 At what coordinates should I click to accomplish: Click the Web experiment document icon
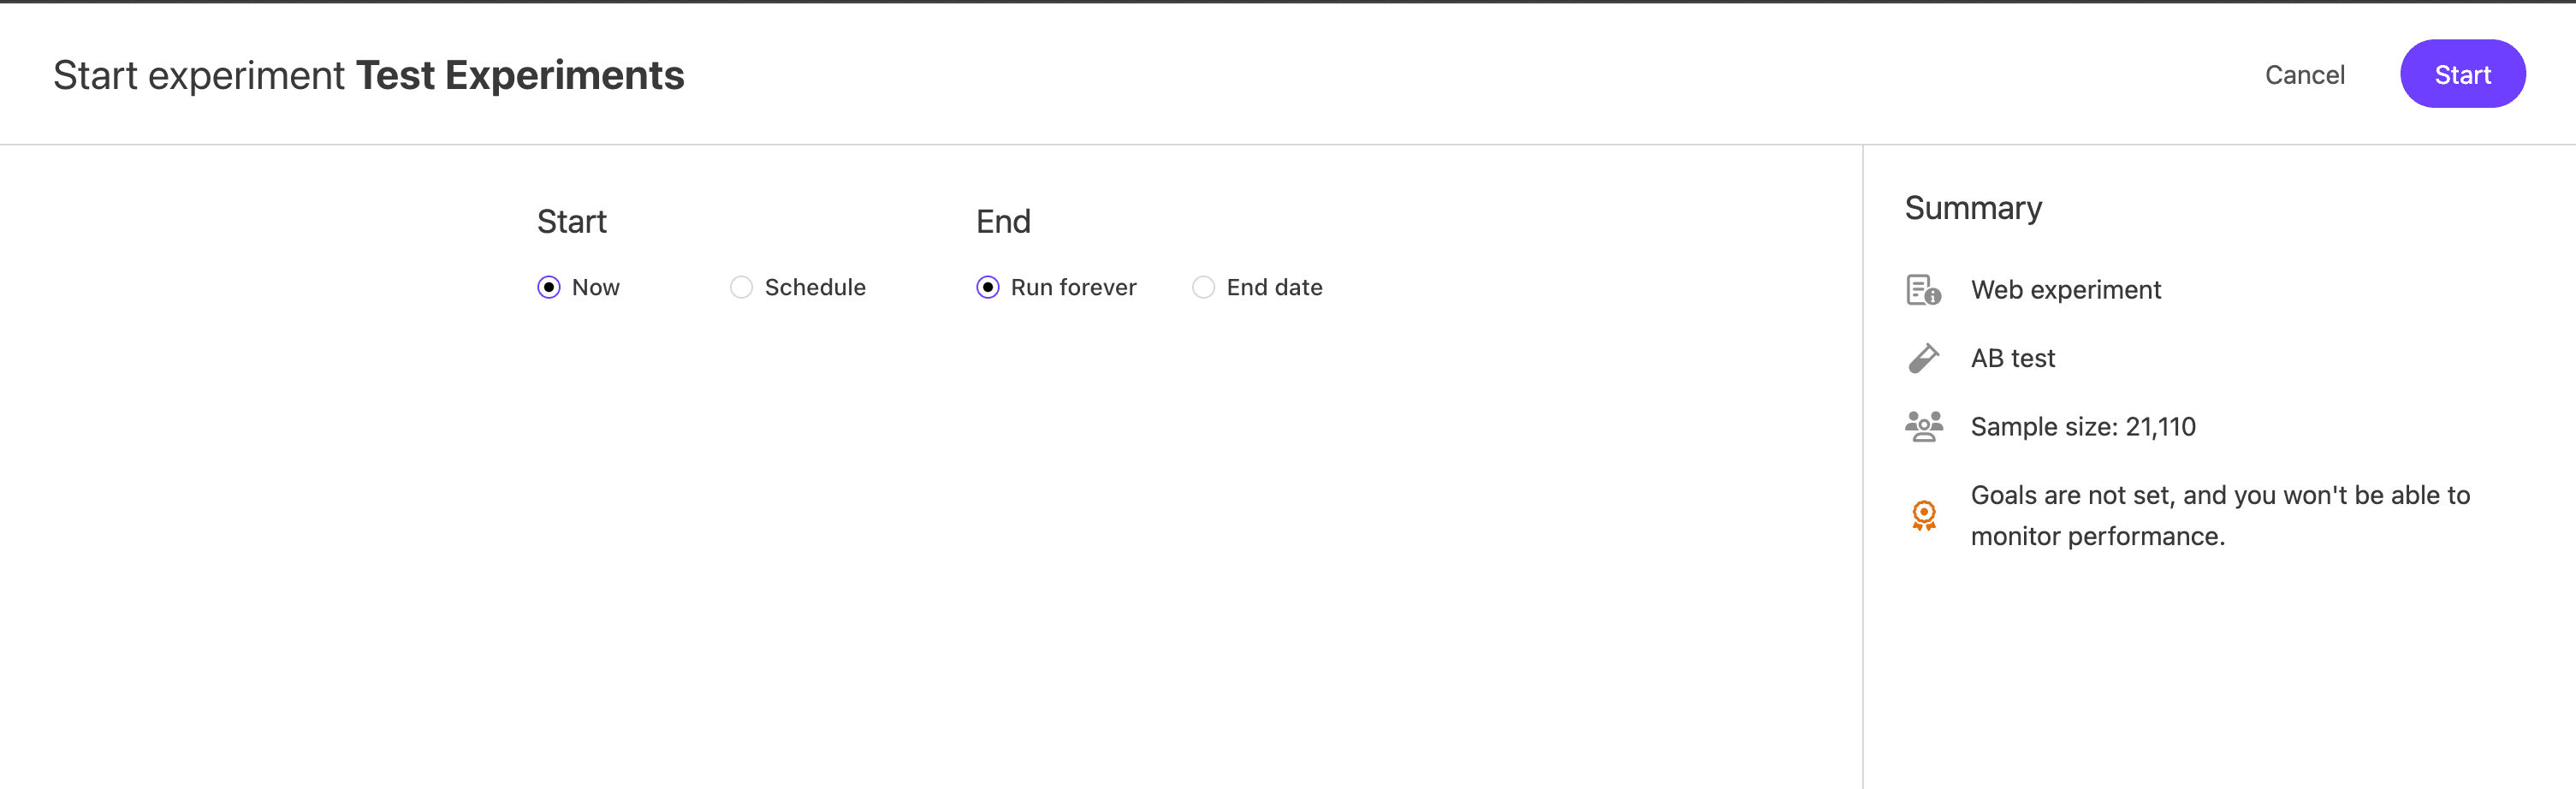pyautogui.click(x=1922, y=290)
